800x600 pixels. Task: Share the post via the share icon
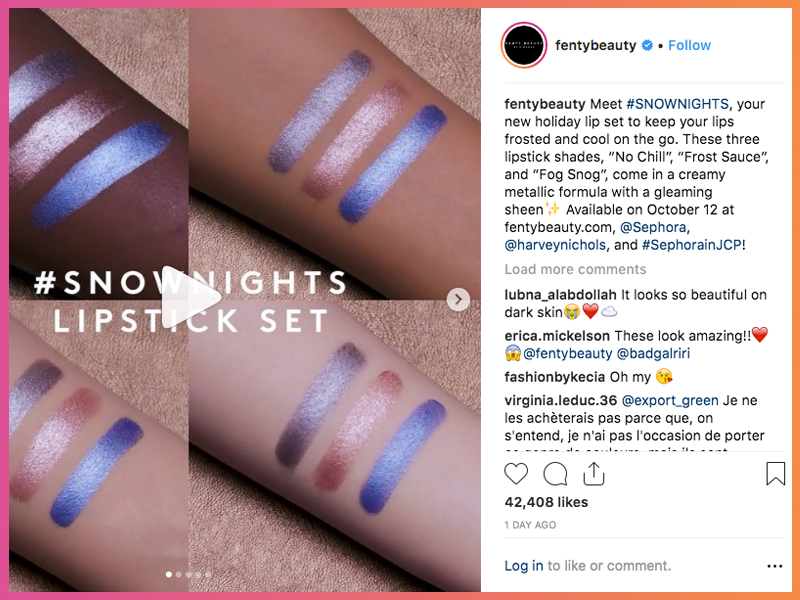click(594, 473)
